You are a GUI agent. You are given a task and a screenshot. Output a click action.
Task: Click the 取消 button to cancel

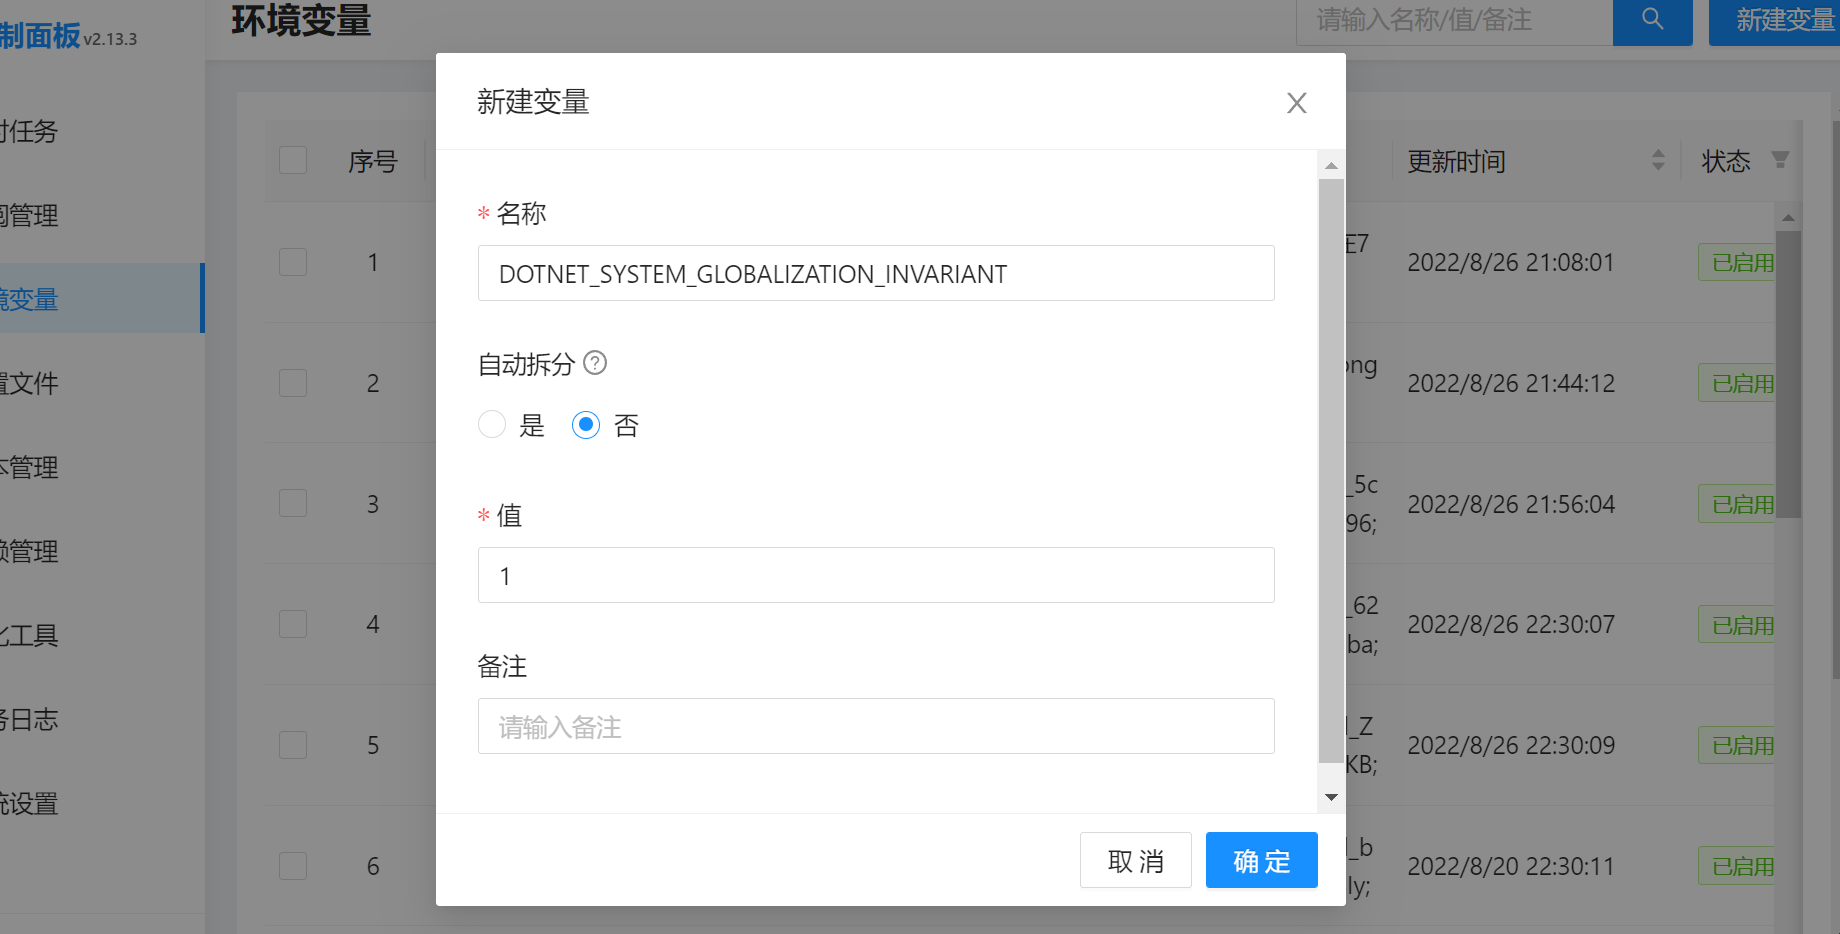pos(1136,860)
